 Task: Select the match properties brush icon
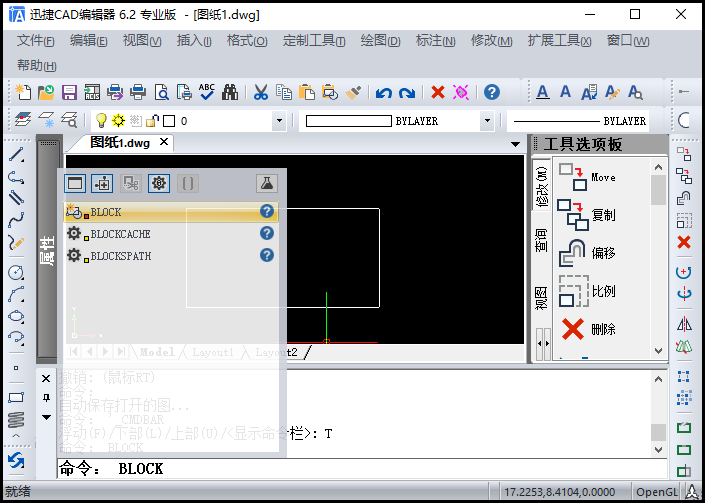pos(353,92)
